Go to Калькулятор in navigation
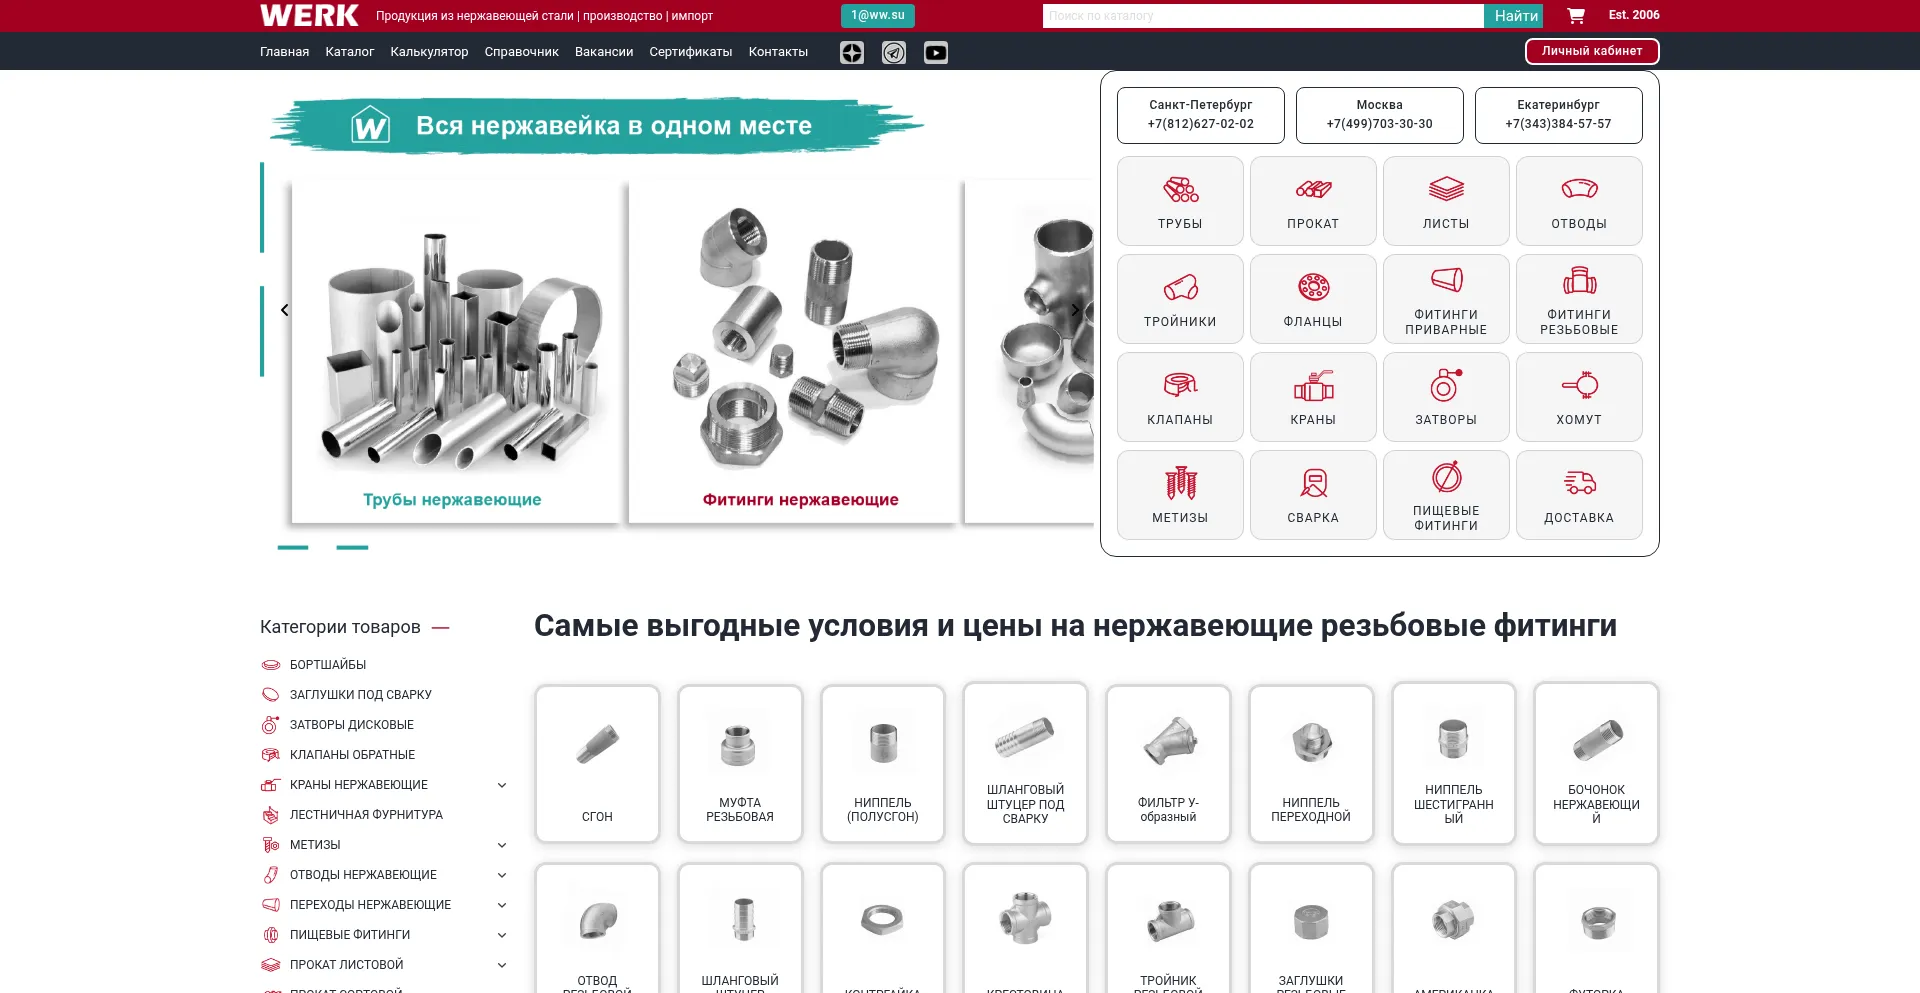 [x=429, y=52]
